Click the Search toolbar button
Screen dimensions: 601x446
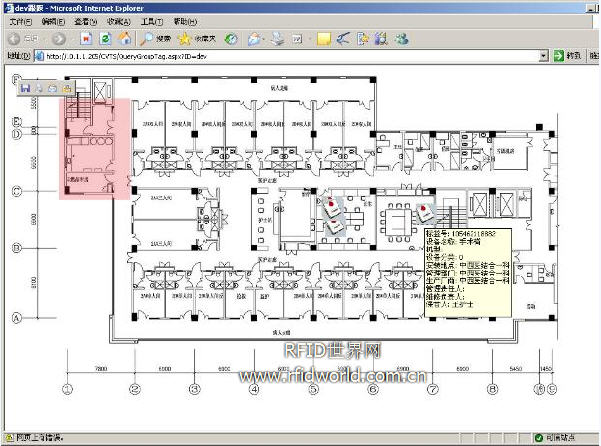pyautogui.click(x=154, y=39)
